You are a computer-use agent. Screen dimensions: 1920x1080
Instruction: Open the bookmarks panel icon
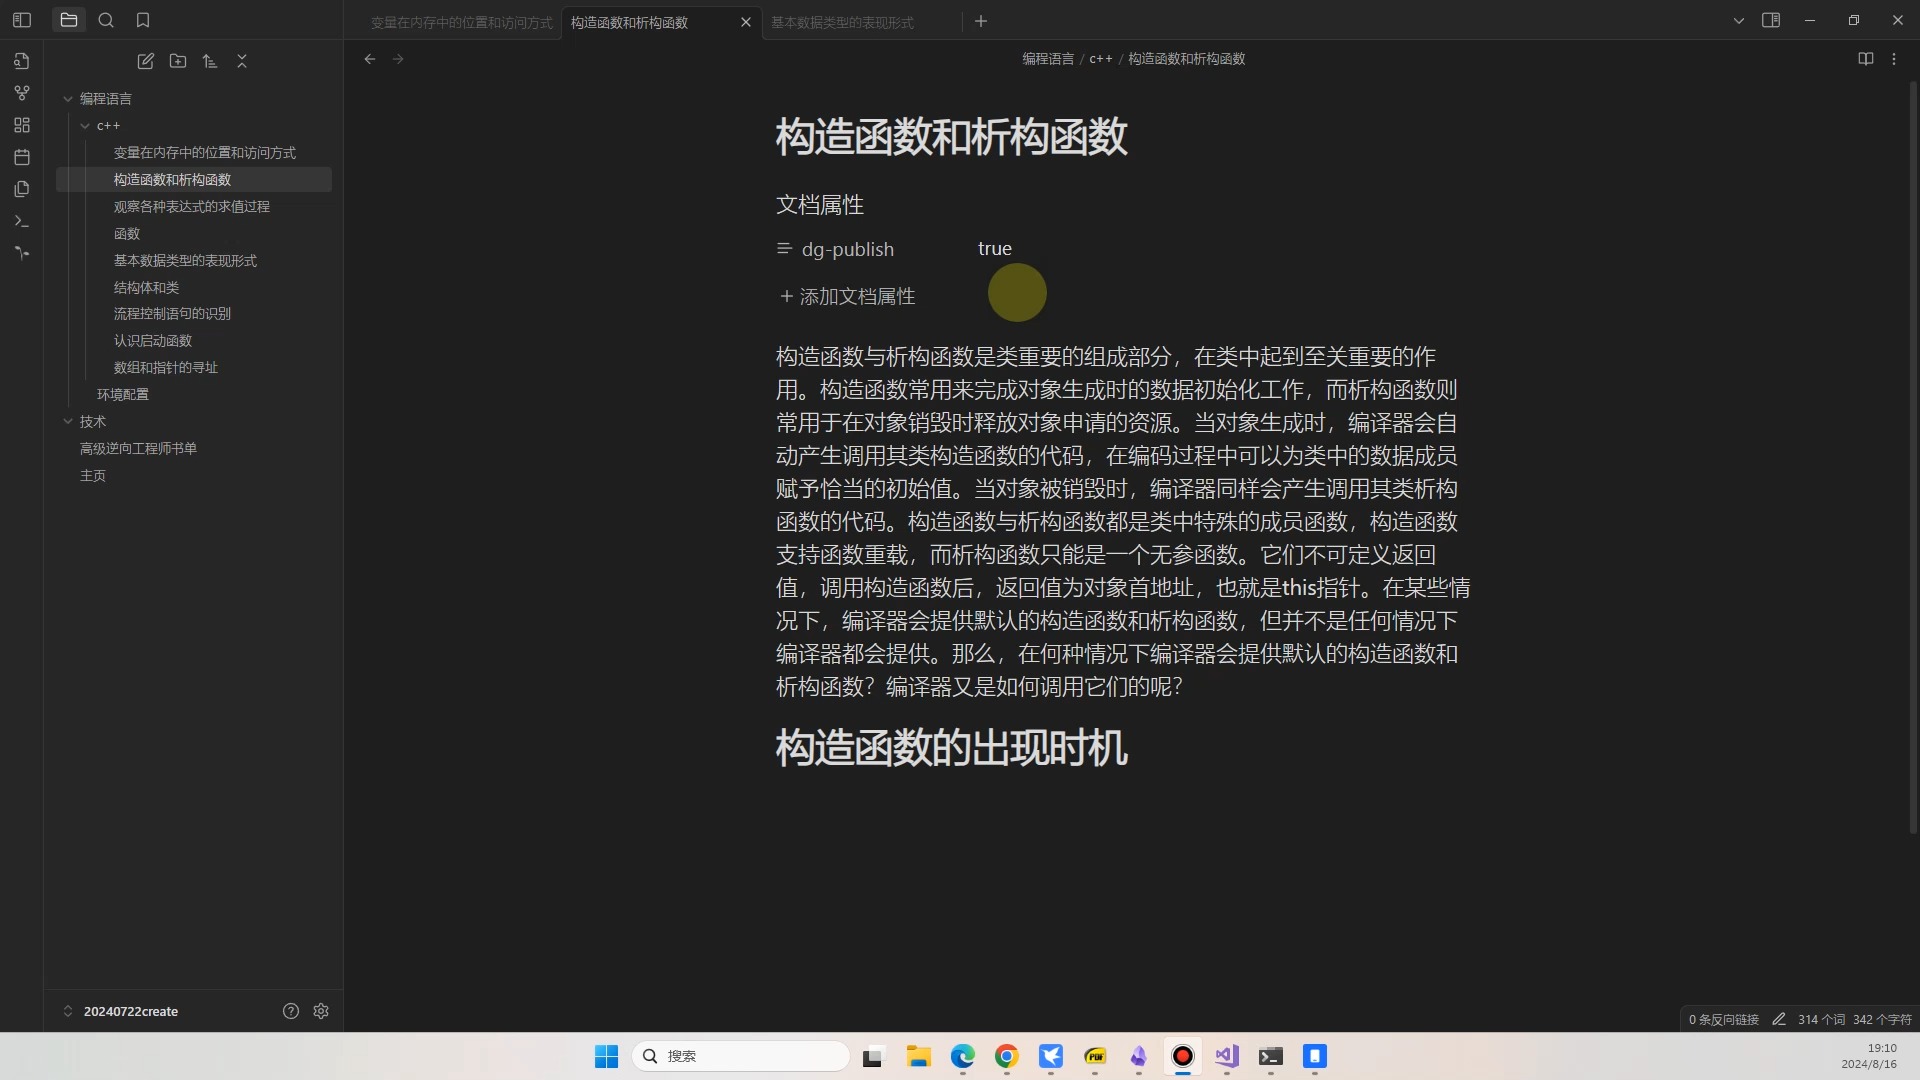tap(143, 20)
